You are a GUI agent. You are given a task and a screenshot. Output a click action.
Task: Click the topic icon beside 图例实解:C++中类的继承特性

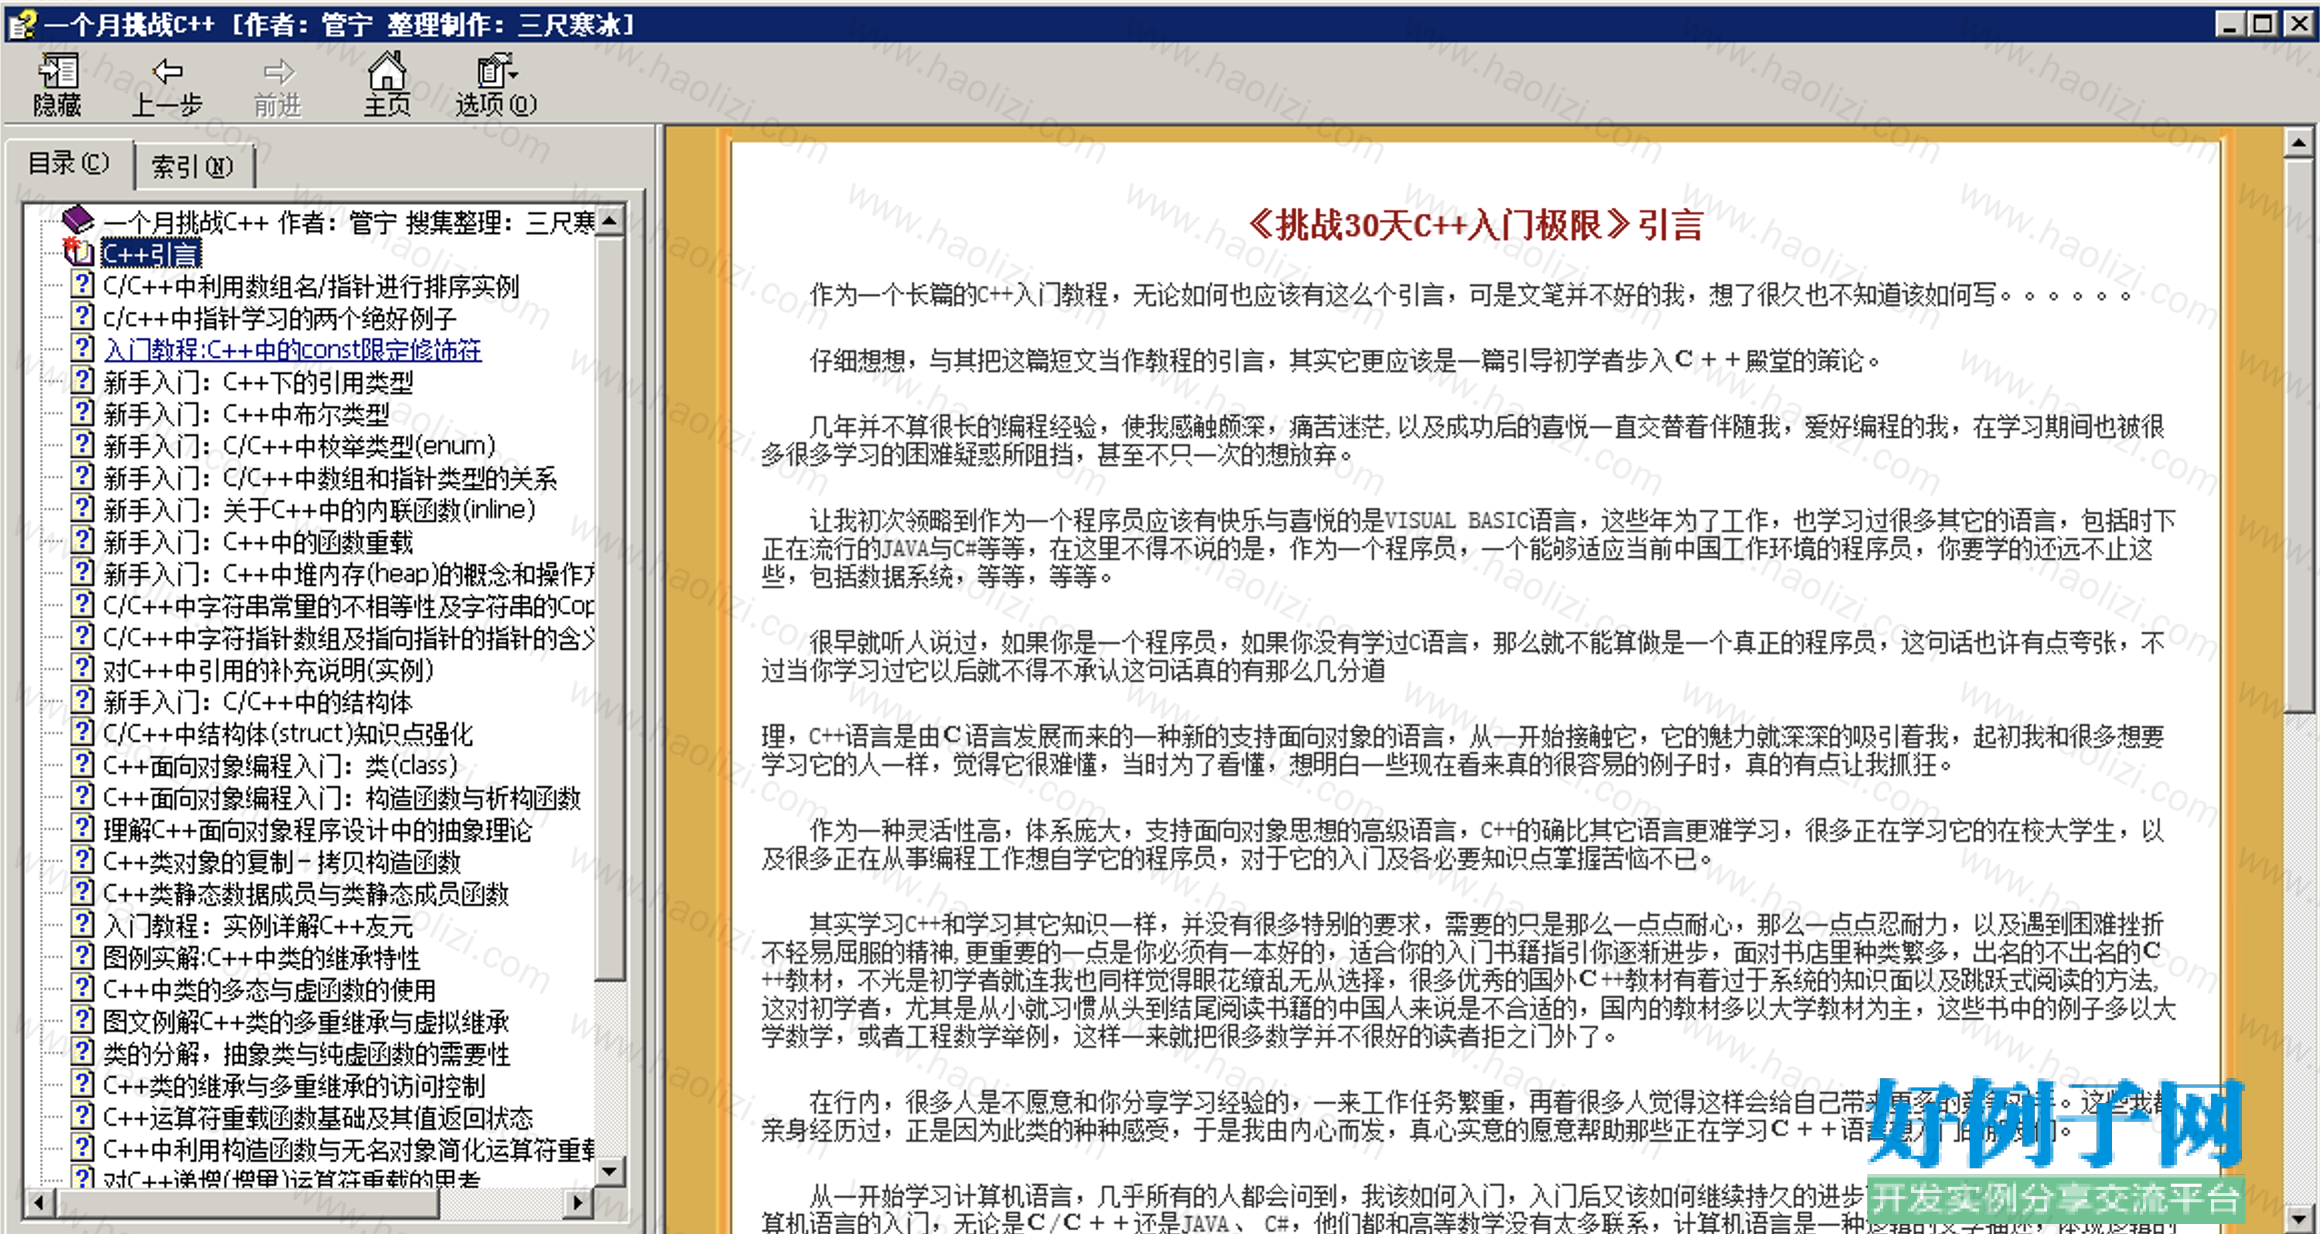[x=83, y=957]
